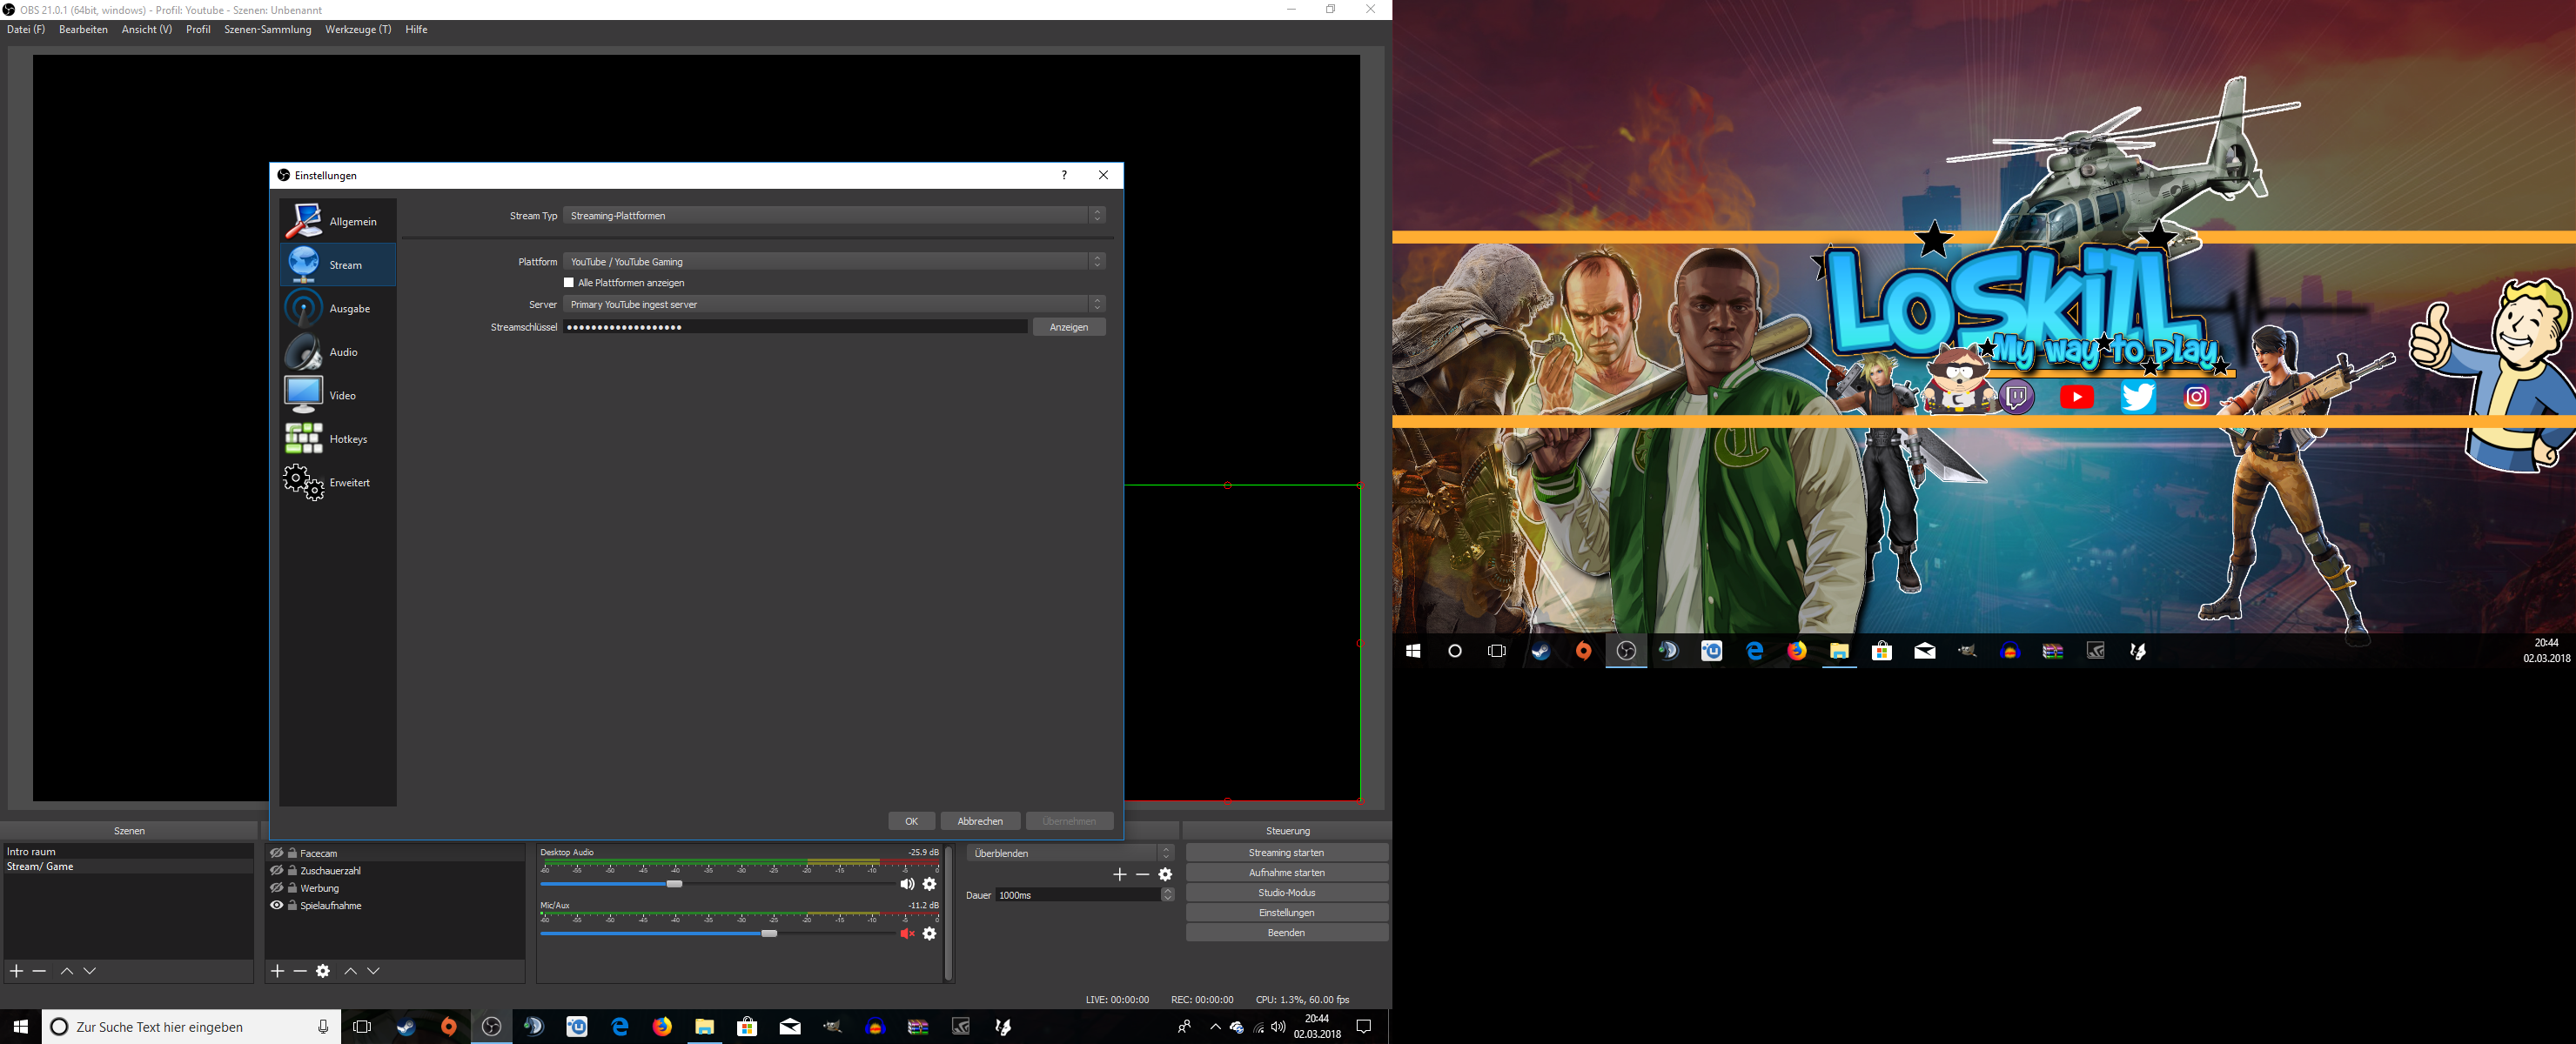Select the Audio settings icon
The width and height of the screenshot is (2576, 1044).
303,352
